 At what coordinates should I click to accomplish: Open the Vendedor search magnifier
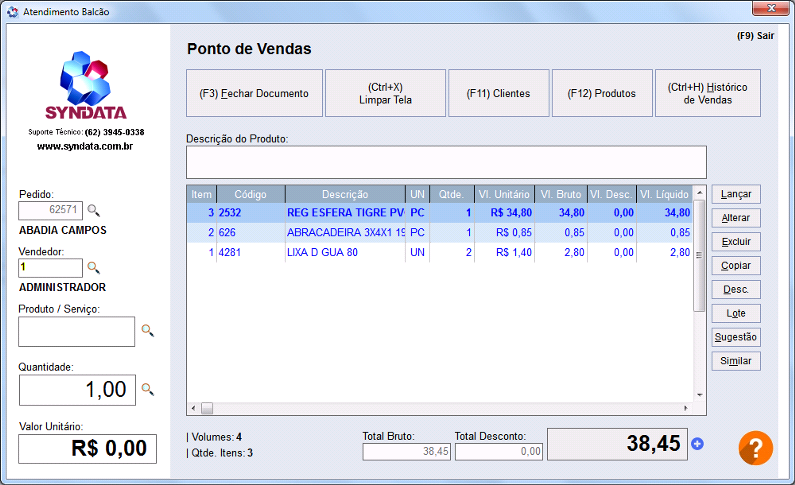click(93, 268)
